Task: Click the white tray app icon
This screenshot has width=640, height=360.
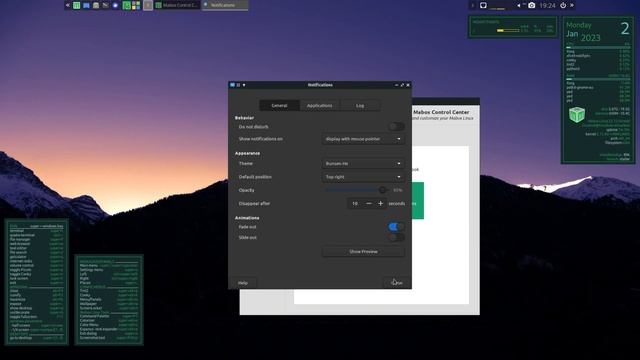Action: click(x=483, y=5)
